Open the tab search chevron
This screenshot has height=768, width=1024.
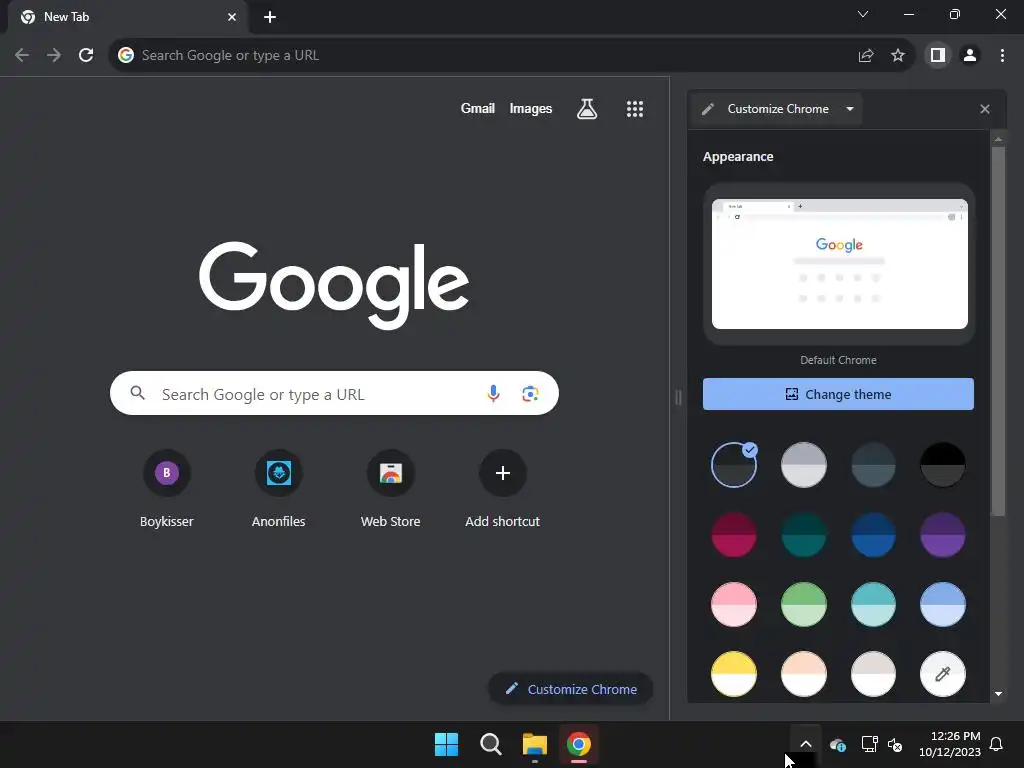coord(863,14)
